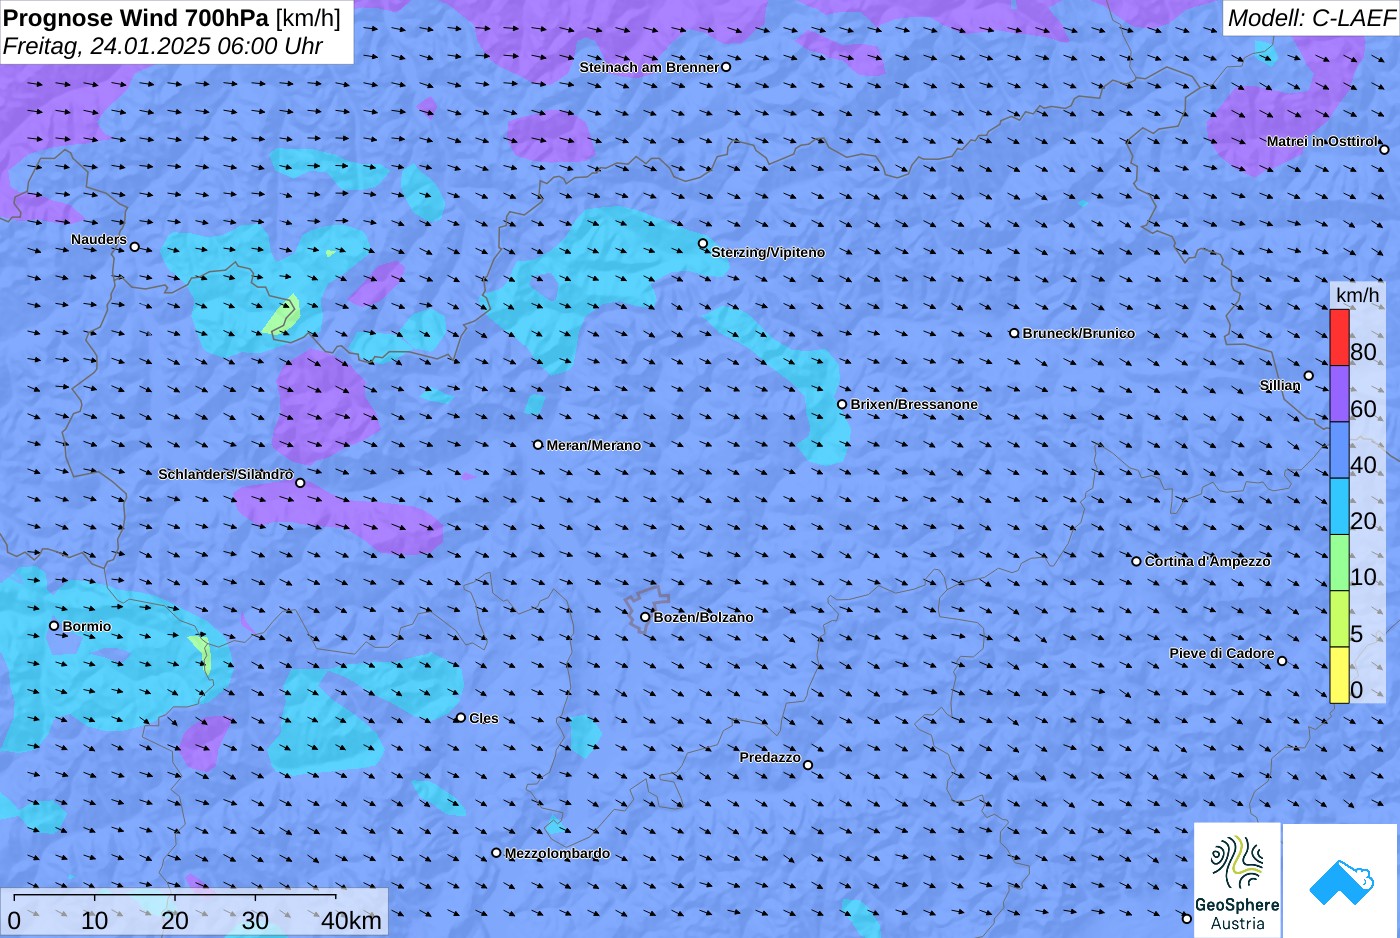Click the 'Schlanders/Silandro' town label
Screen dimensions: 1400x938
226,474
